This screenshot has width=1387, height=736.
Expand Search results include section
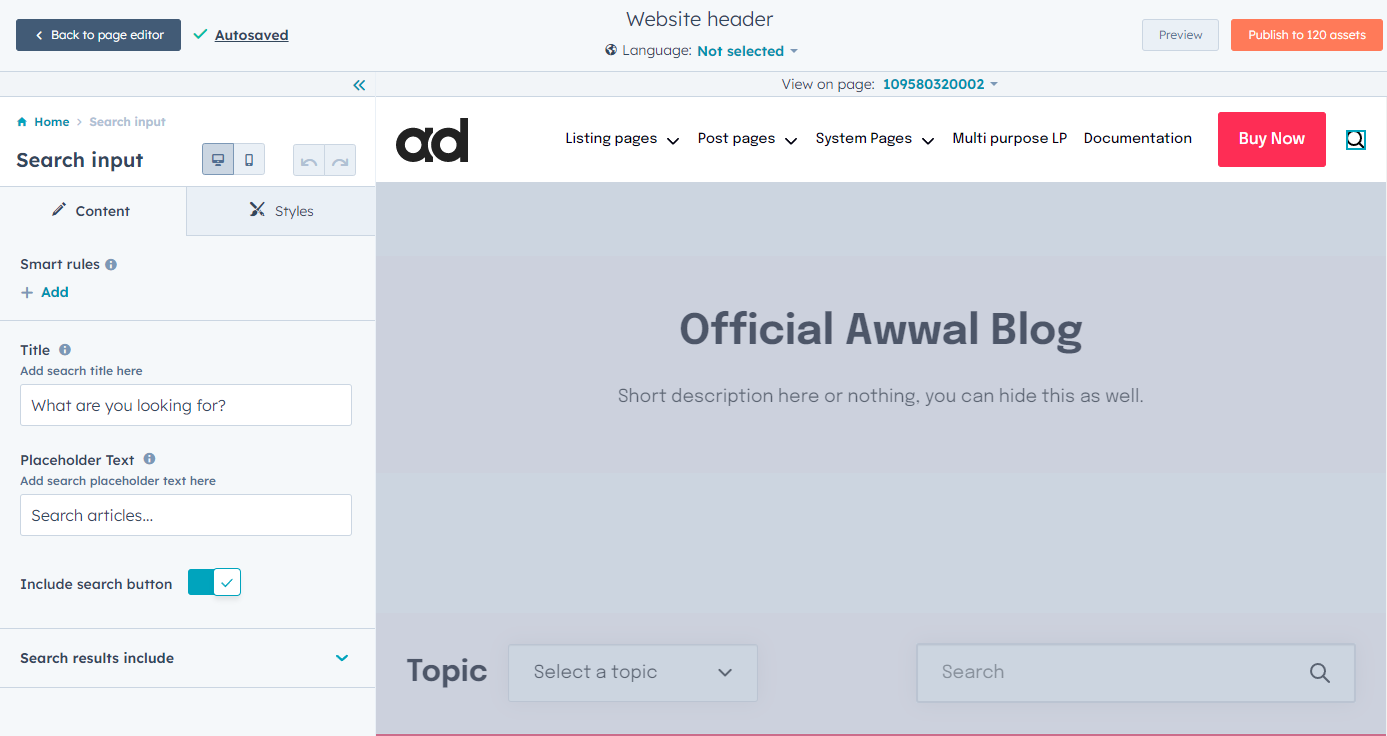[x=187, y=658]
